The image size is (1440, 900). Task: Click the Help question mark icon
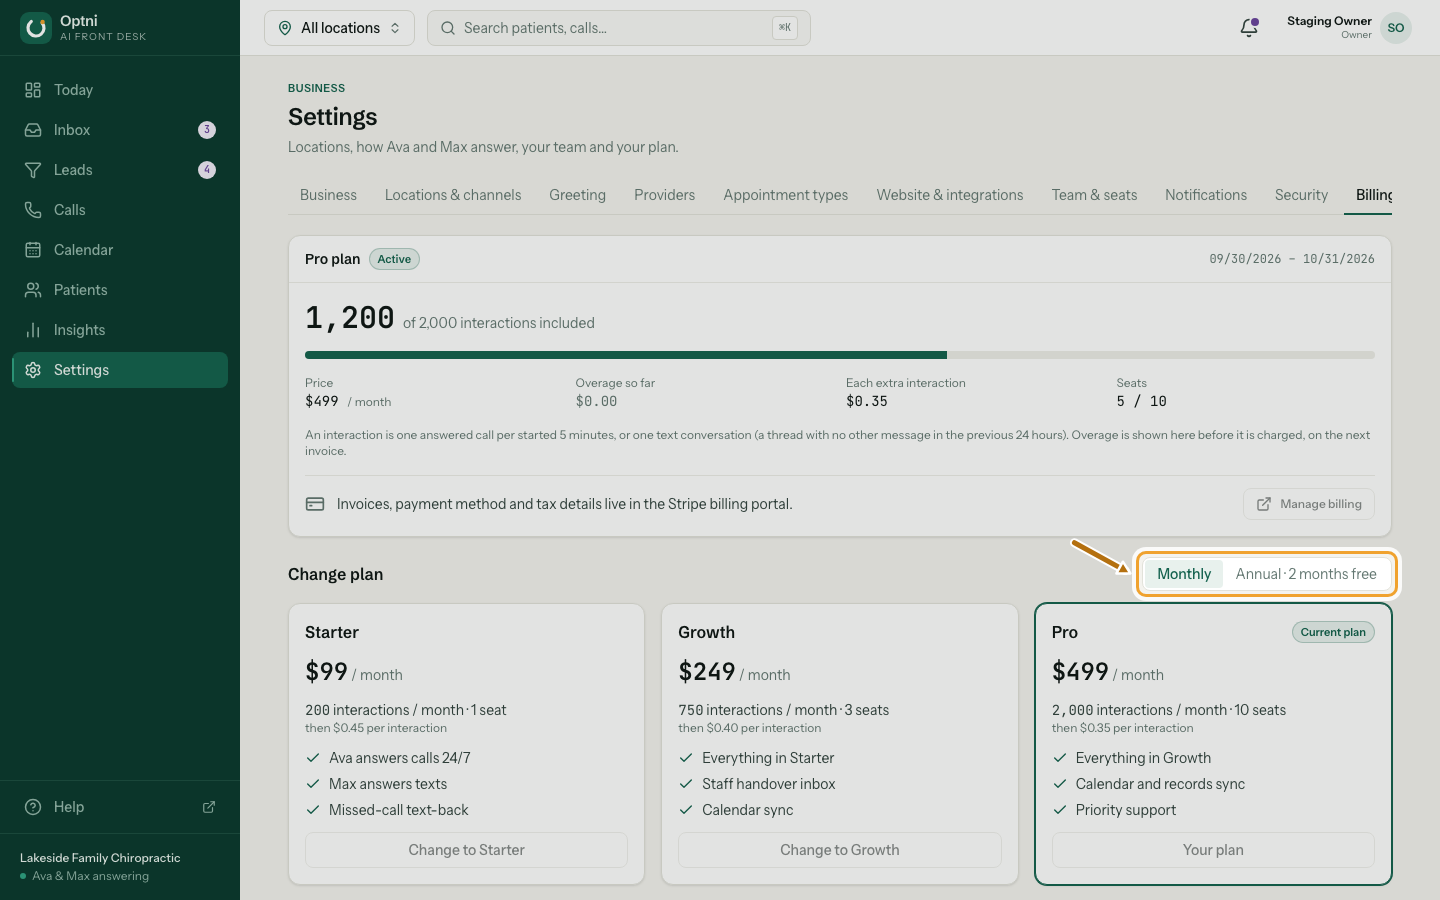pos(33,807)
